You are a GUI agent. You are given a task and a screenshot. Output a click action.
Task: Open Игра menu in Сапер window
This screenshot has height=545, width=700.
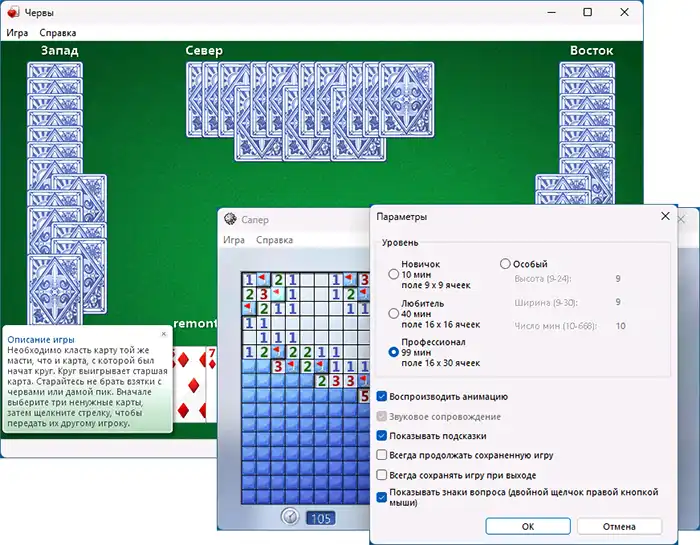(234, 240)
